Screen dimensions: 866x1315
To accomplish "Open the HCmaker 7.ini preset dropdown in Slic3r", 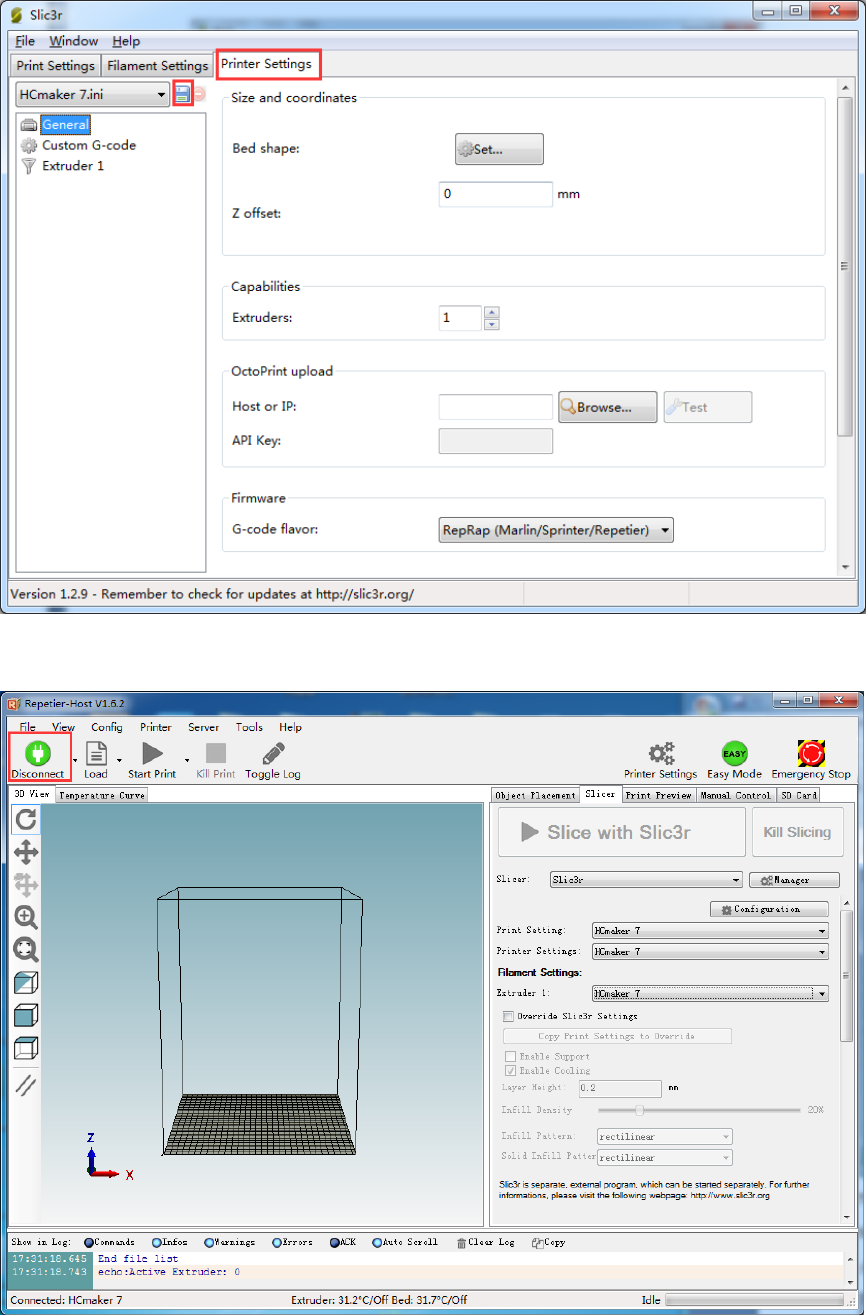I will [x=93, y=94].
